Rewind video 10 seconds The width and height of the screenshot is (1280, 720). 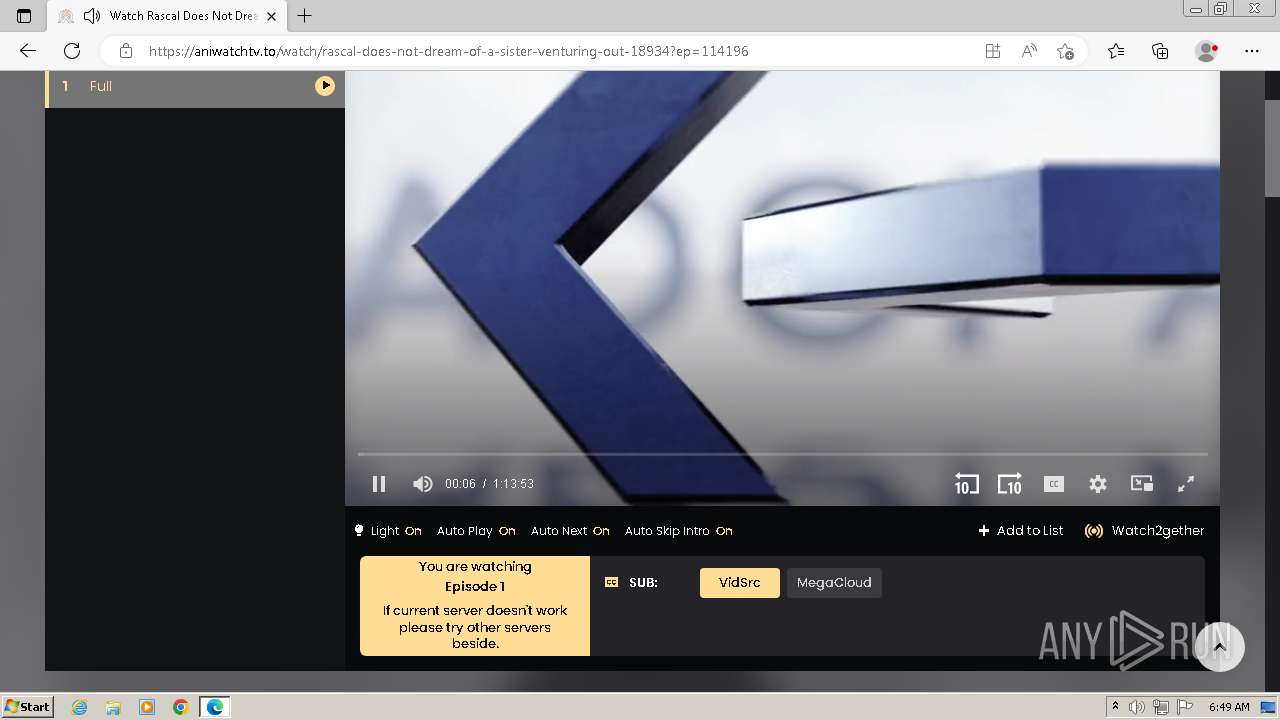(966, 484)
